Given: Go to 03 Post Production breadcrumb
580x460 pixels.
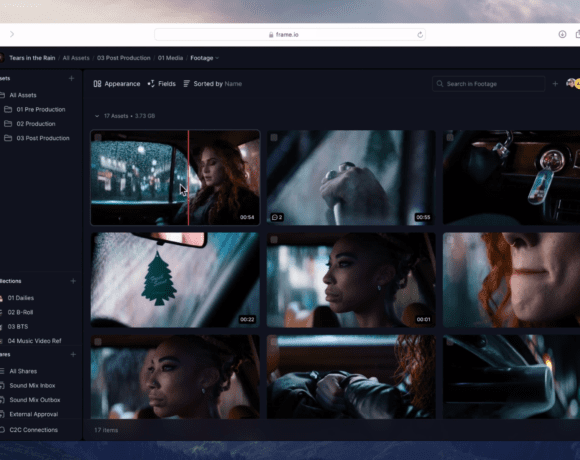Looking at the screenshot, I should [124, 58].
